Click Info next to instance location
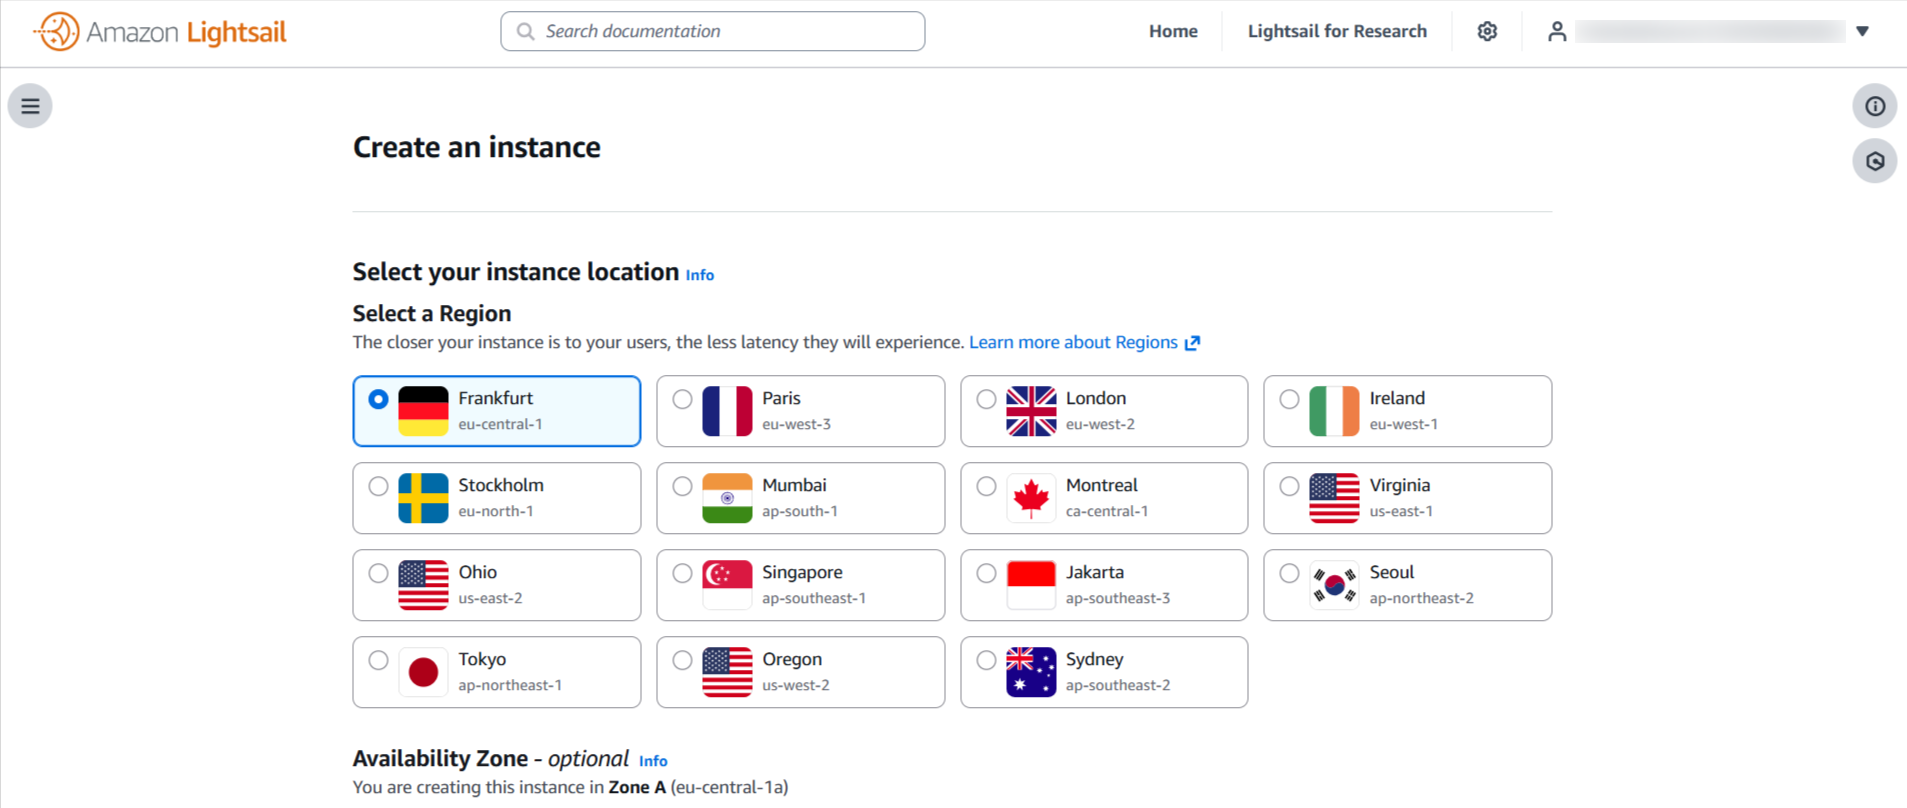 pyautogui.click(x=700, y=275)
